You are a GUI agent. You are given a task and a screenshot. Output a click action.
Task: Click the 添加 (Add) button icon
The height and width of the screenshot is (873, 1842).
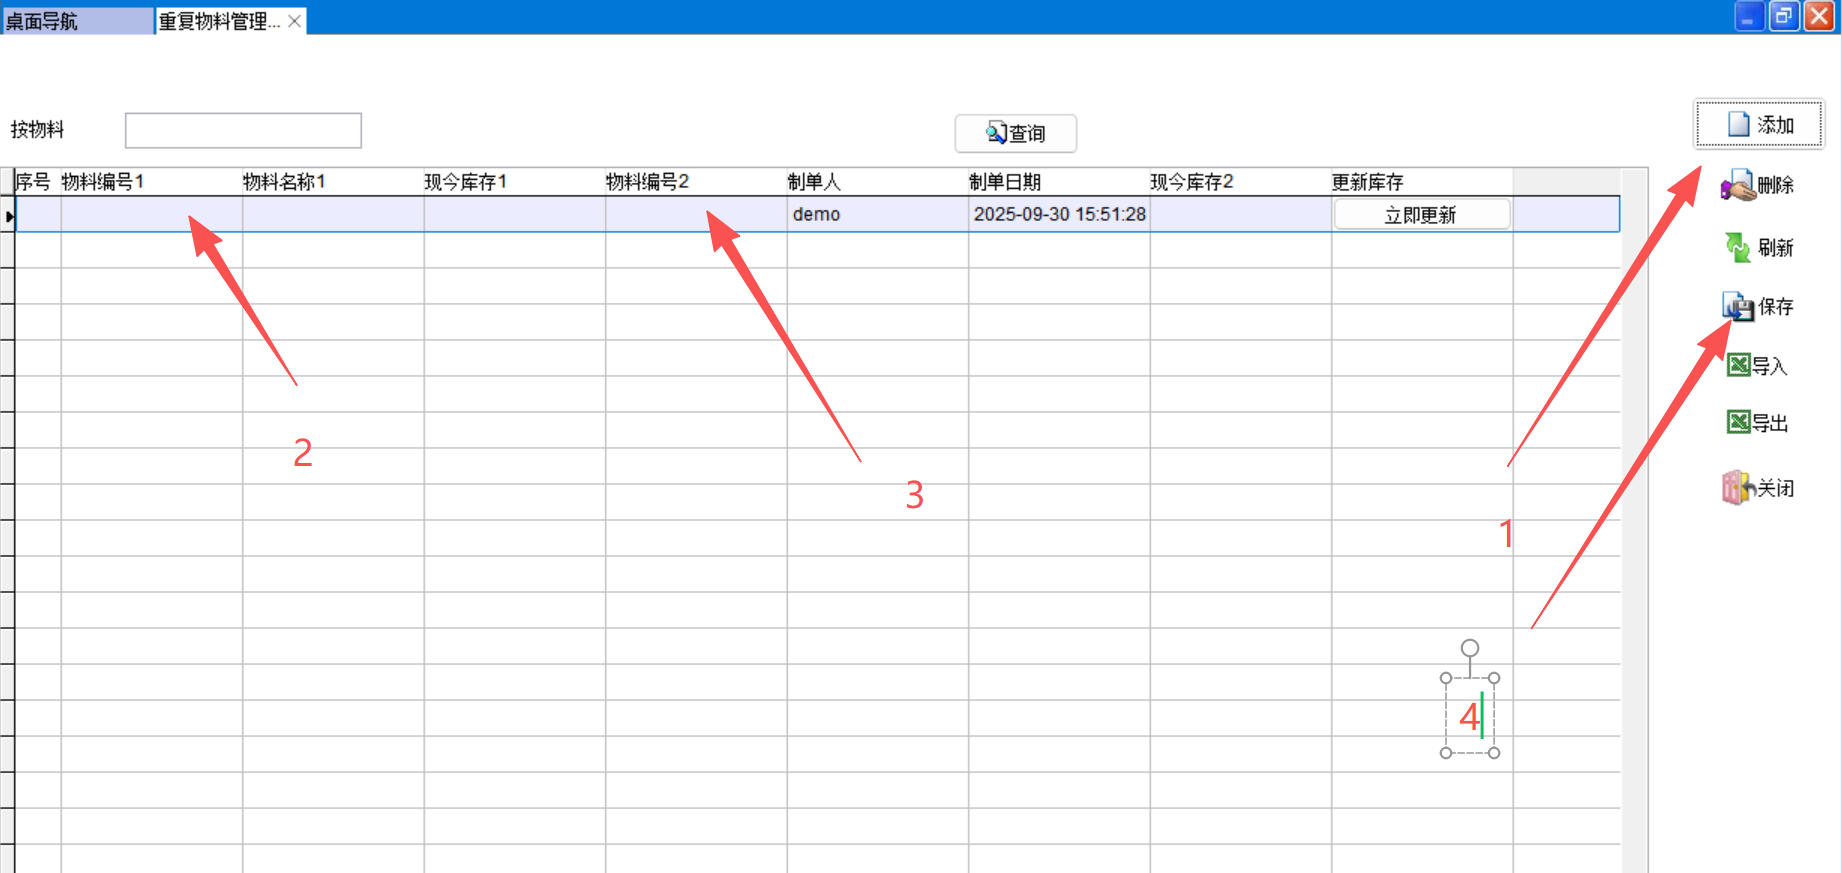1739,124
